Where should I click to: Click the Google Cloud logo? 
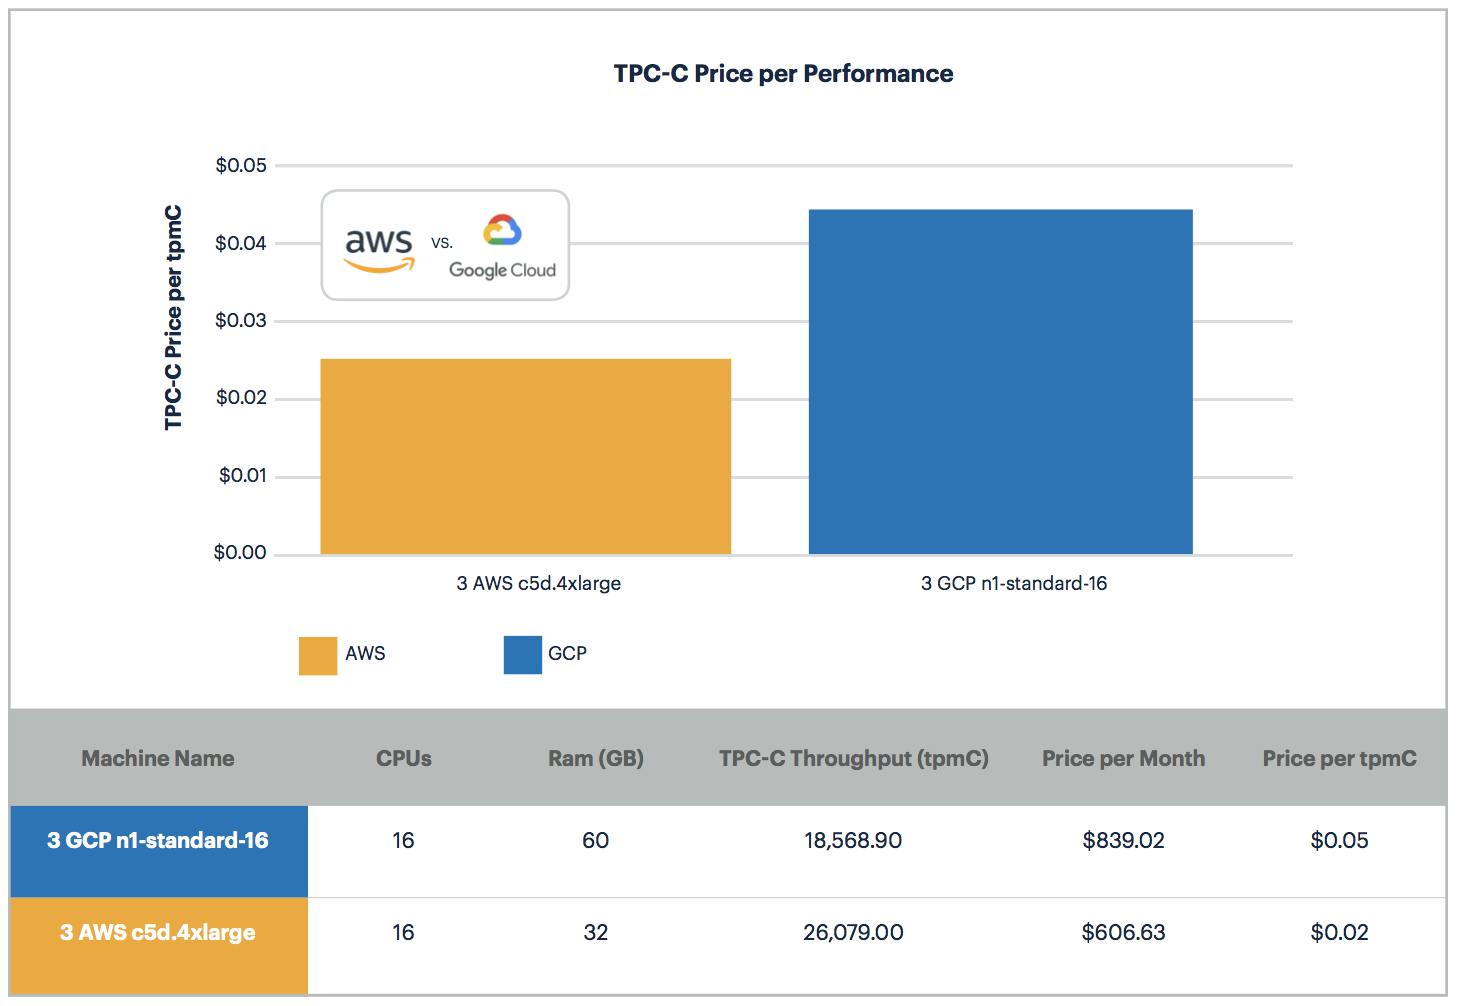click(x=502, y=246)
